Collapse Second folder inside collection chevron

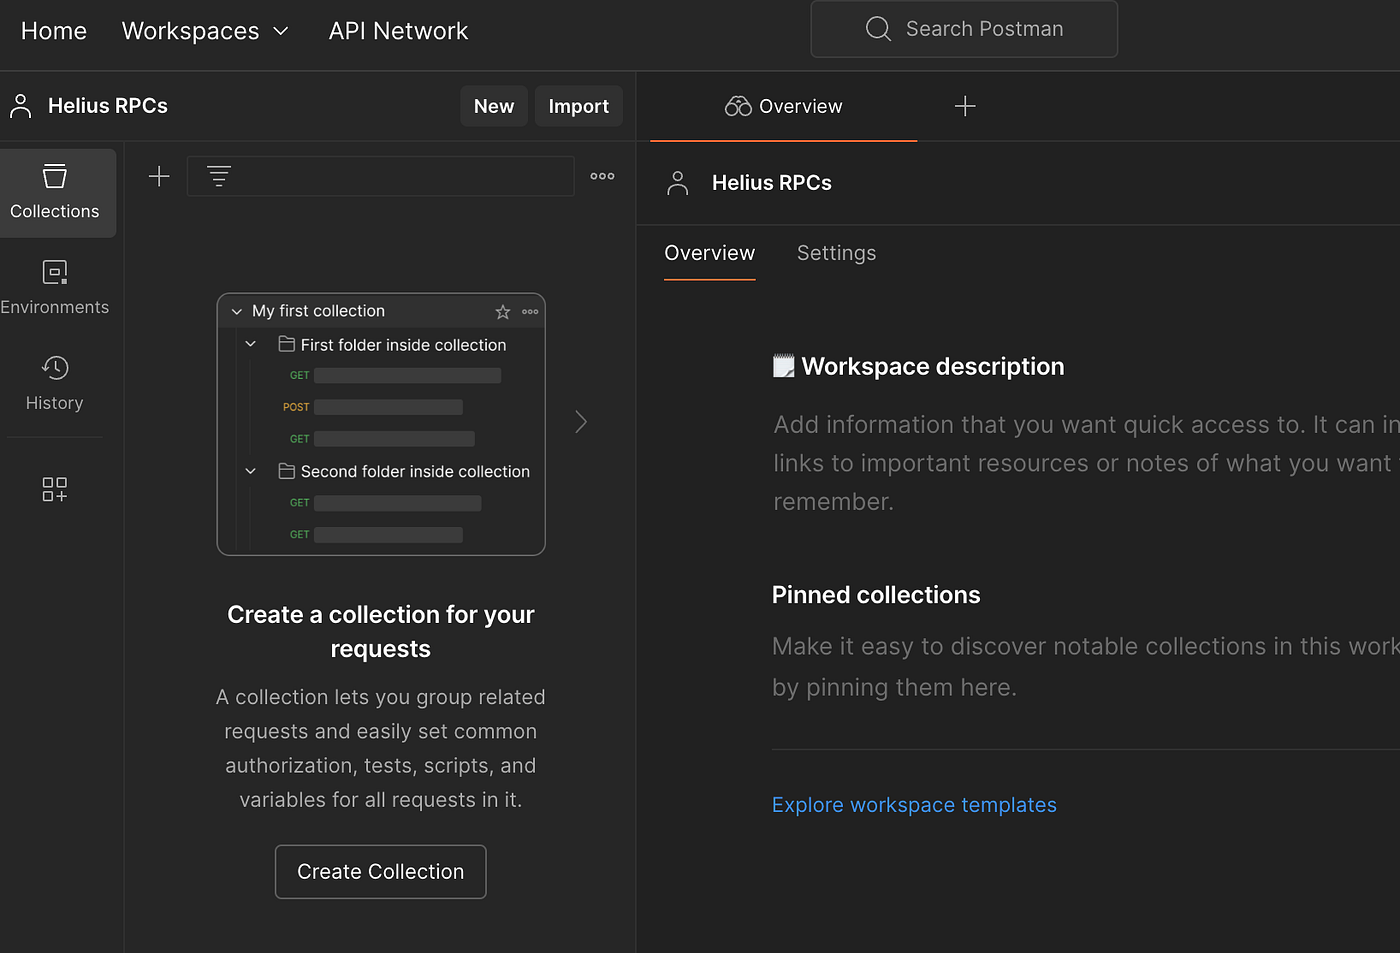point(251,471)
